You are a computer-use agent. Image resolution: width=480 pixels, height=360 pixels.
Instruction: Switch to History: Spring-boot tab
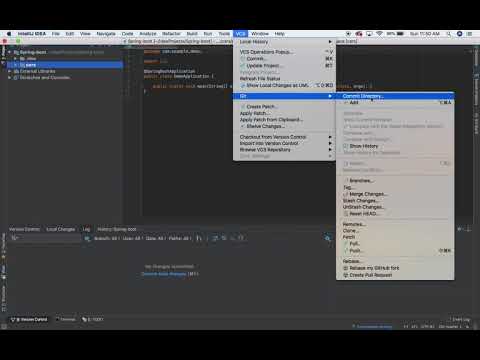(117, 229)
